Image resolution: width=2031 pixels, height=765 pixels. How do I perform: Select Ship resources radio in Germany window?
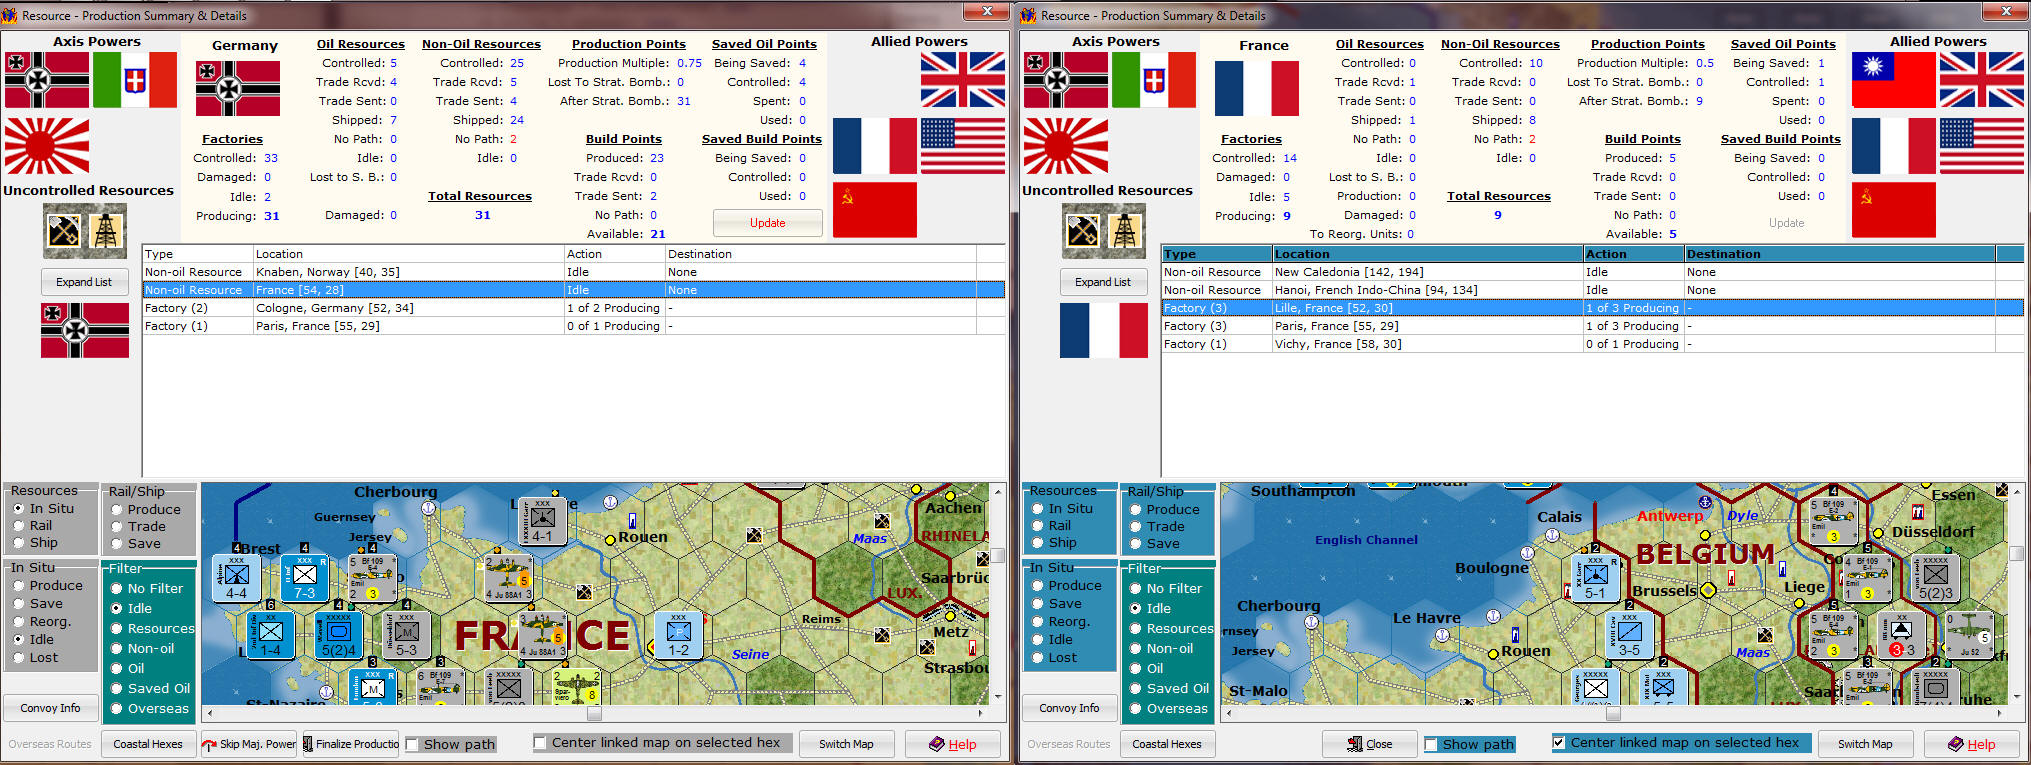tap(19, 543)
